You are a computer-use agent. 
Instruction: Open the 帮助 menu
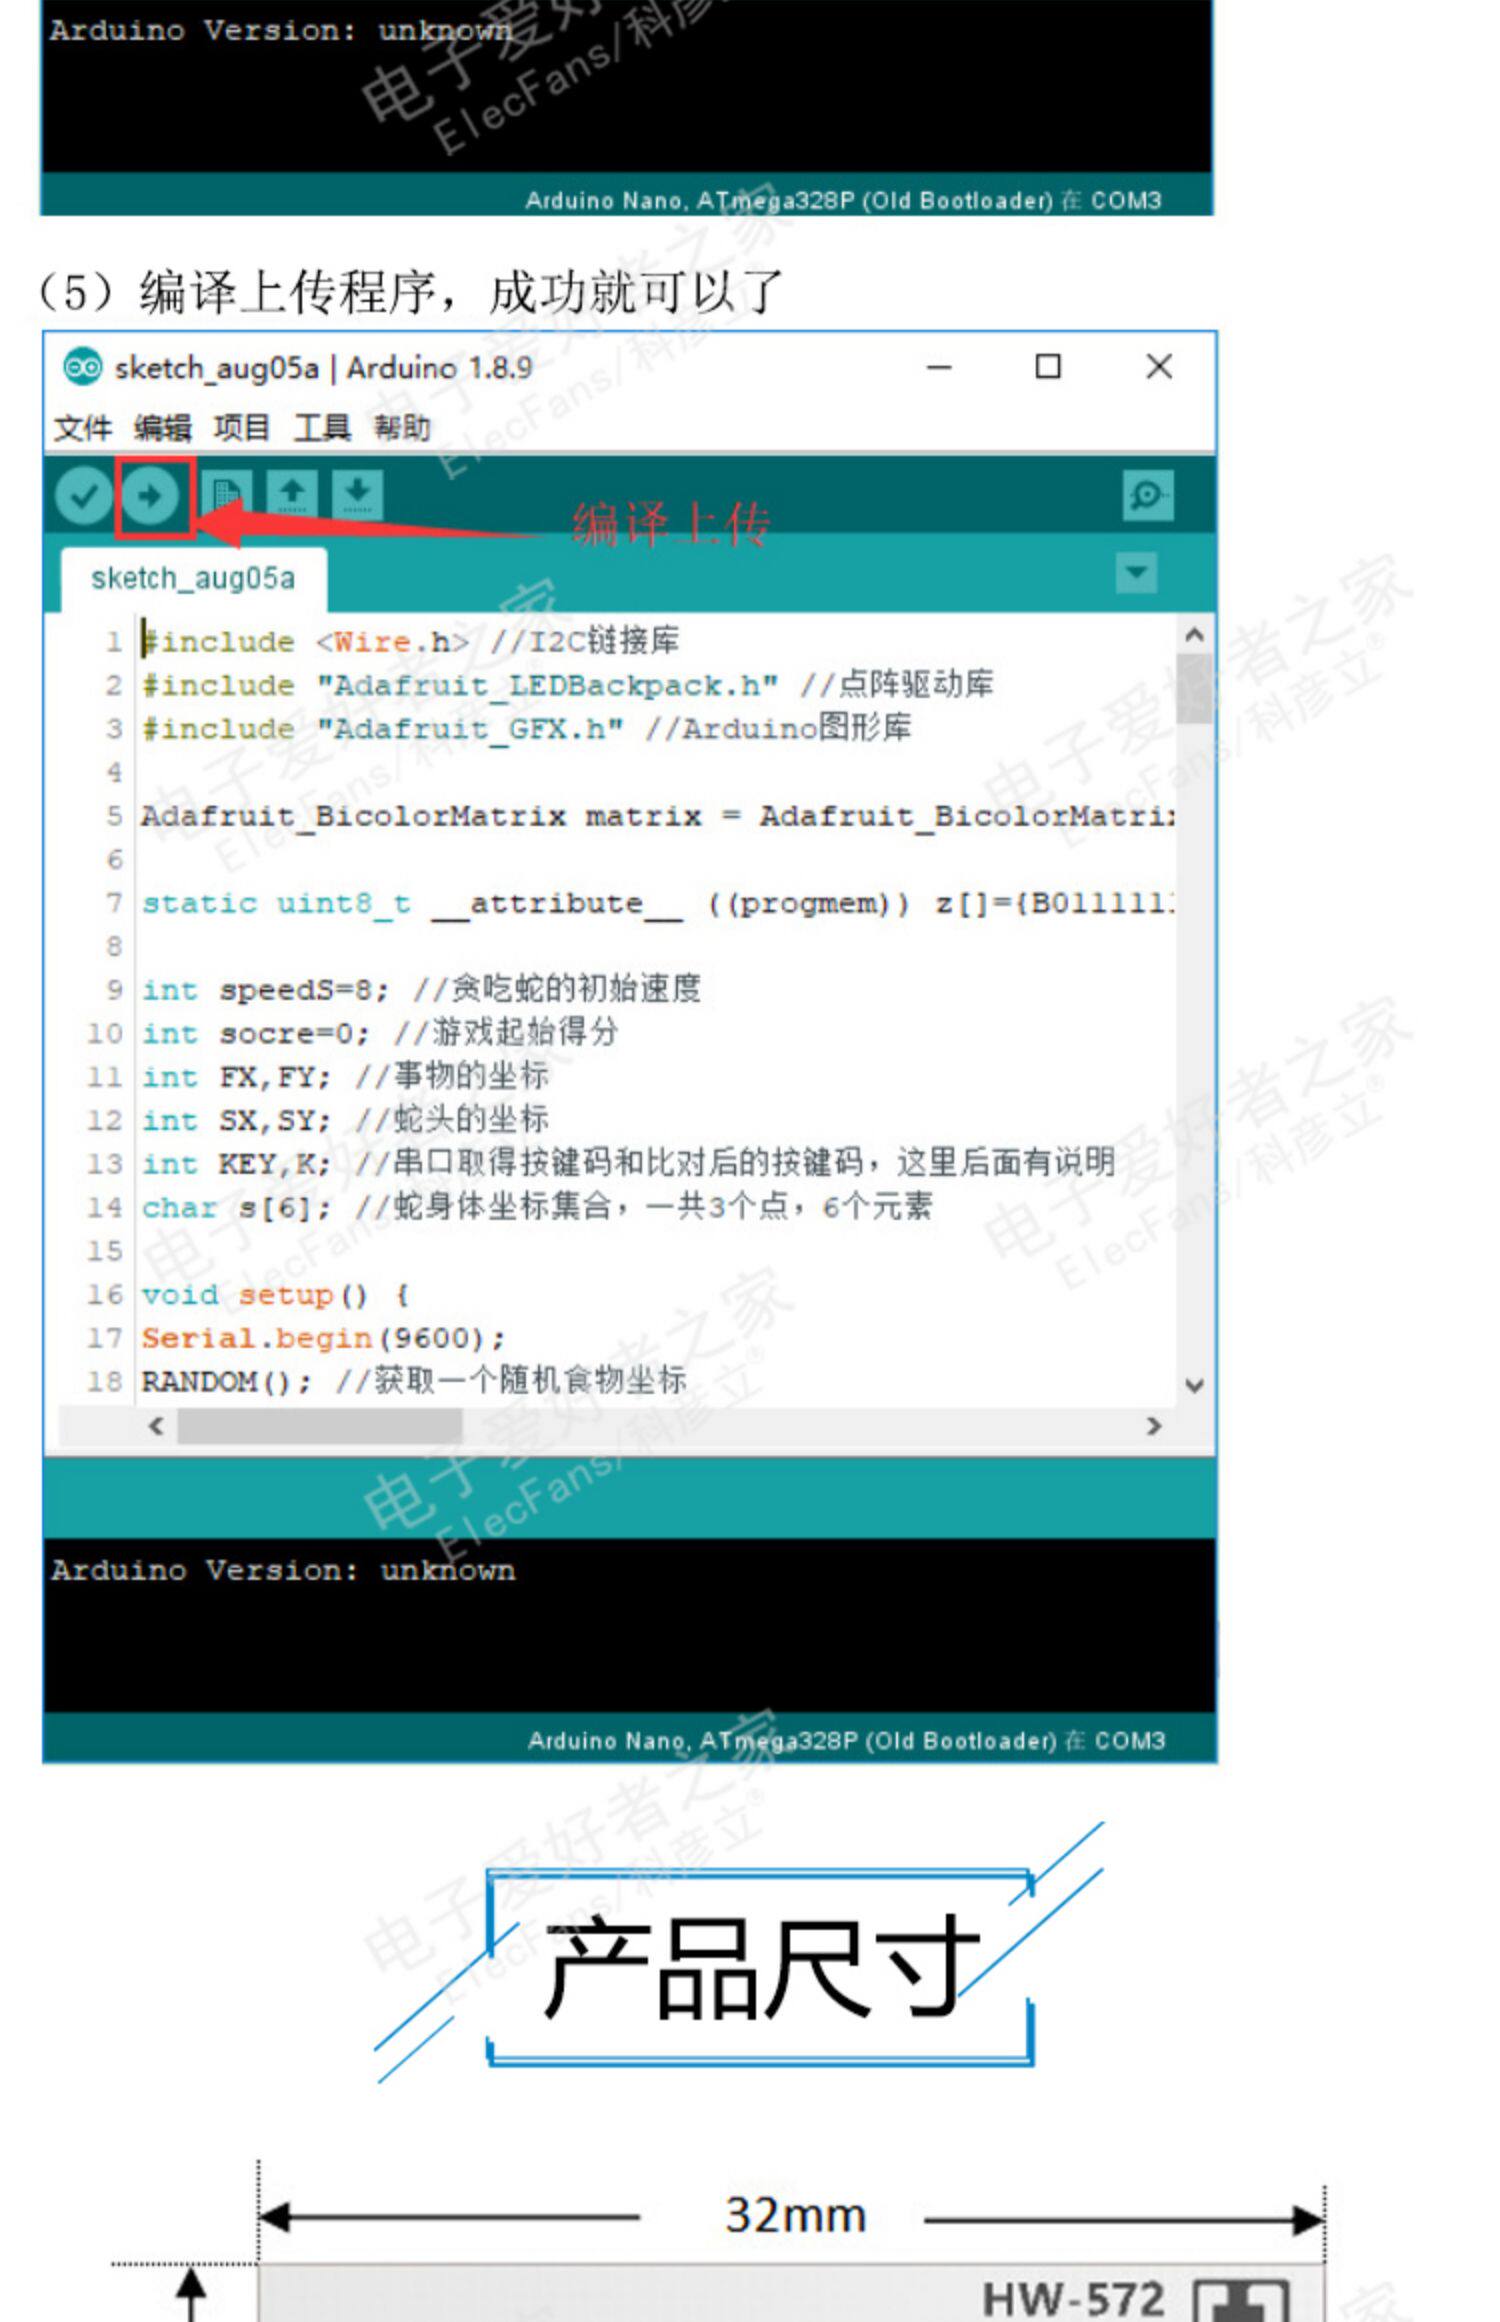point(402,428)
